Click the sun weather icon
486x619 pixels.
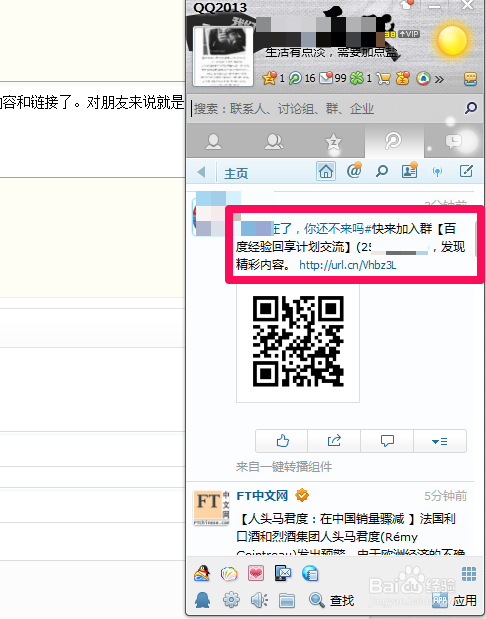click(x=452, y=41)
